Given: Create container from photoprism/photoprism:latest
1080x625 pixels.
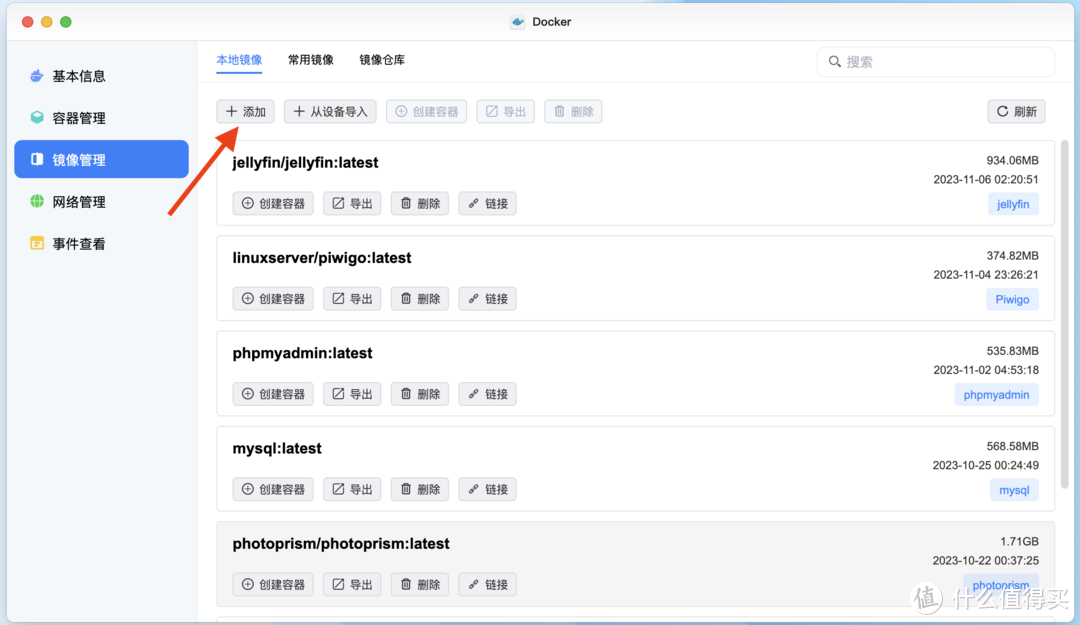Looking at the screenshot, I should point(273,584).
